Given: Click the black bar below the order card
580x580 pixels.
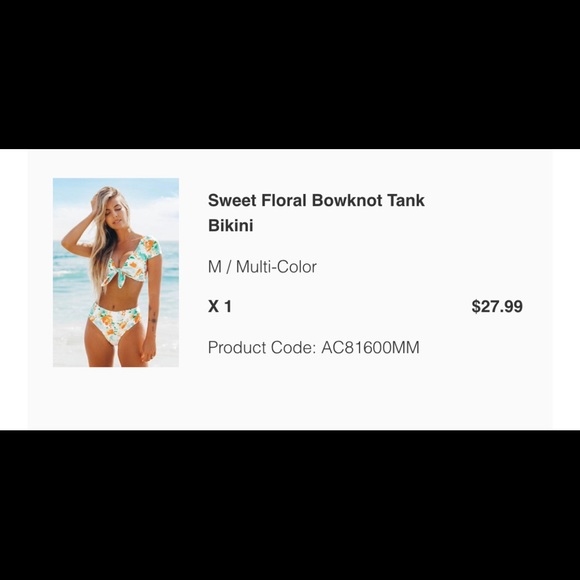Looking at the screenshot, I should [290, 505].
